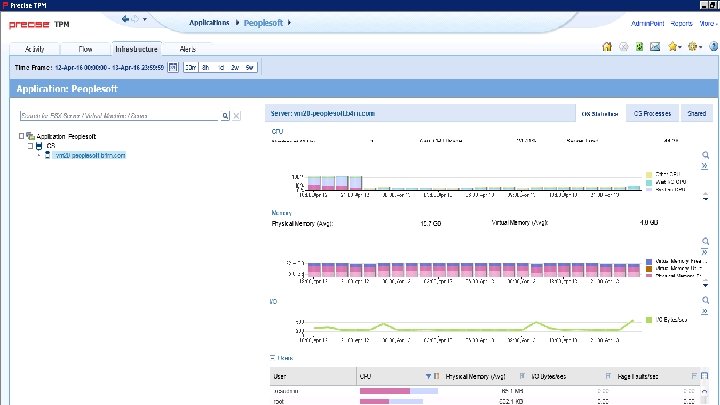Click the greyed-out icon next to Home
This screenshot has width=720, height=405.
point(624,46)
